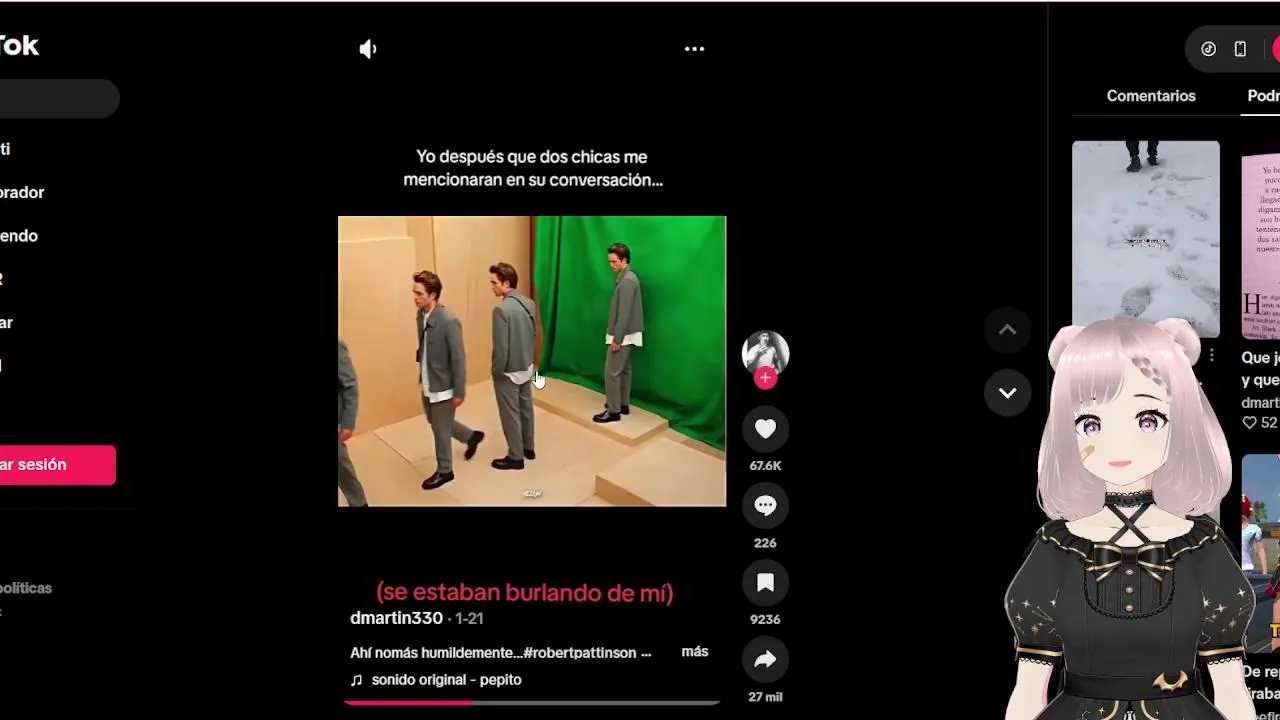The image size is (1280, 720).
Task: Open comments via the speech bubble icon
Action: pyautogui.click(x=765, y=505)
